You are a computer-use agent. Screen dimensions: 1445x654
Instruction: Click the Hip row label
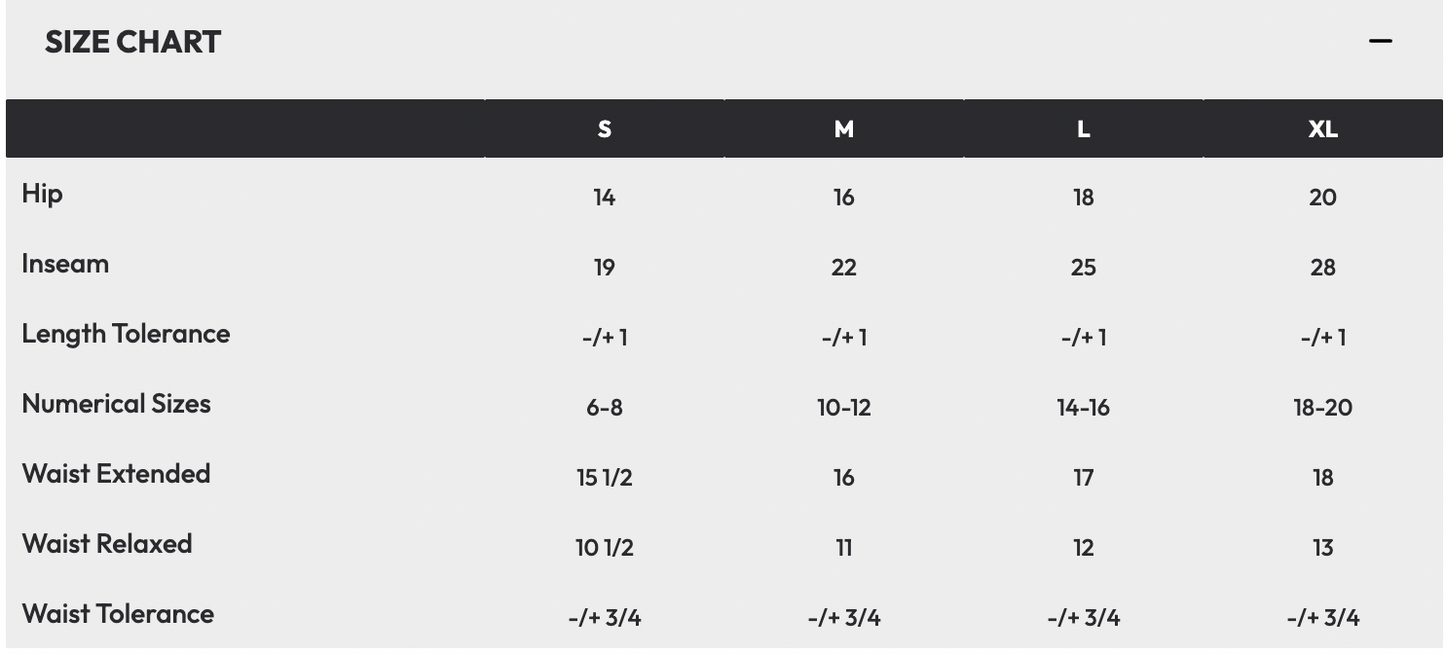pyautogui.click(x=42, y=193)
